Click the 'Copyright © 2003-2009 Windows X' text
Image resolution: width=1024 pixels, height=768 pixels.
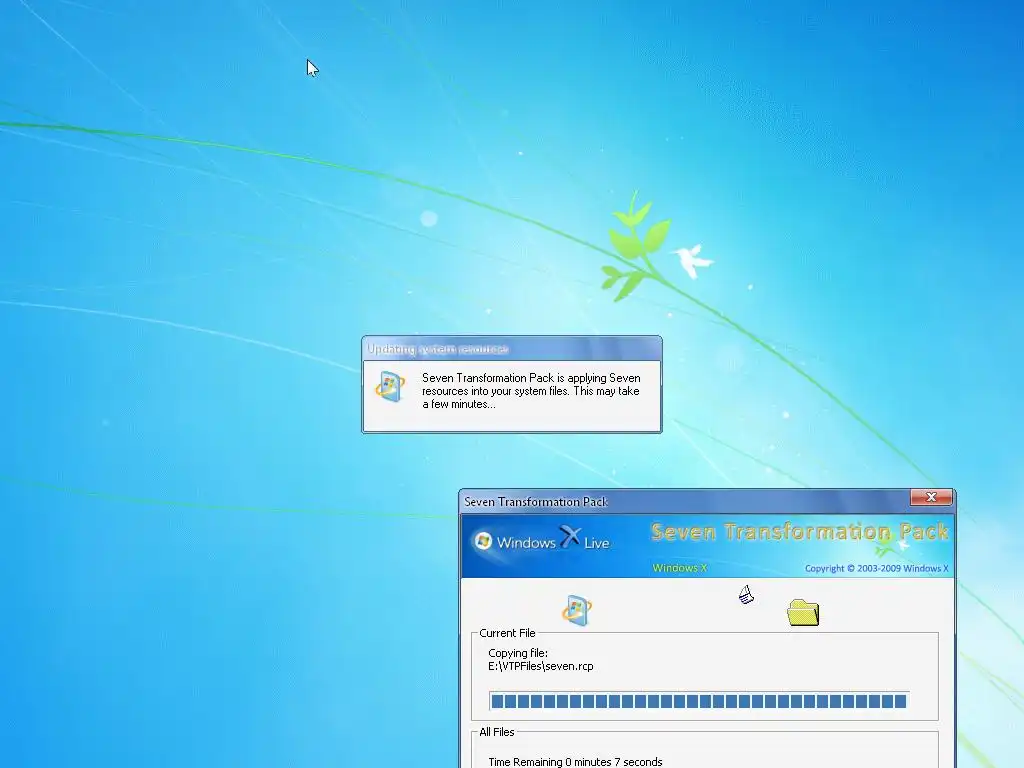click(876, 568)
